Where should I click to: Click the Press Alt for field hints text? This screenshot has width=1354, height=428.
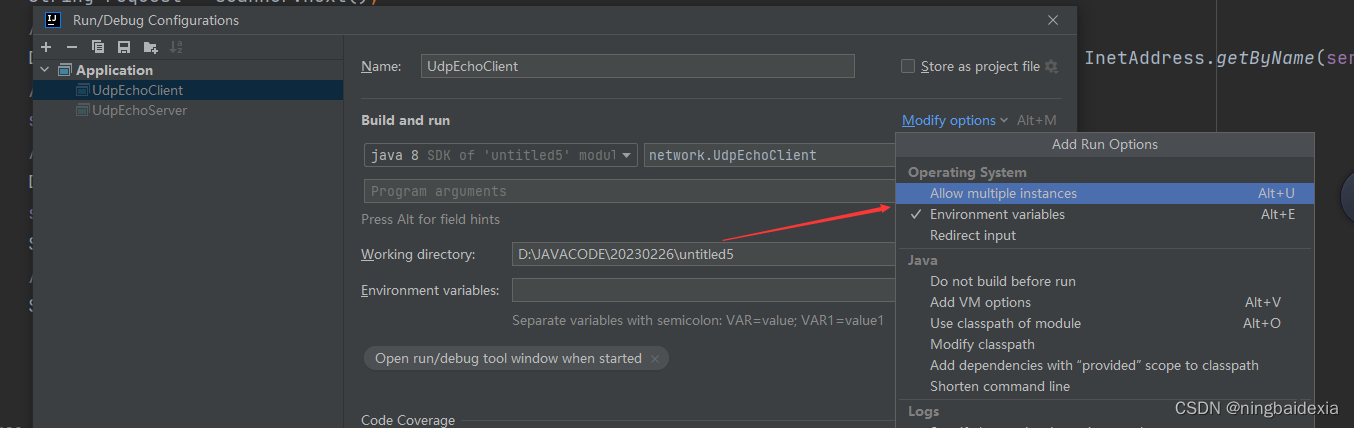[x=430, y=219]
